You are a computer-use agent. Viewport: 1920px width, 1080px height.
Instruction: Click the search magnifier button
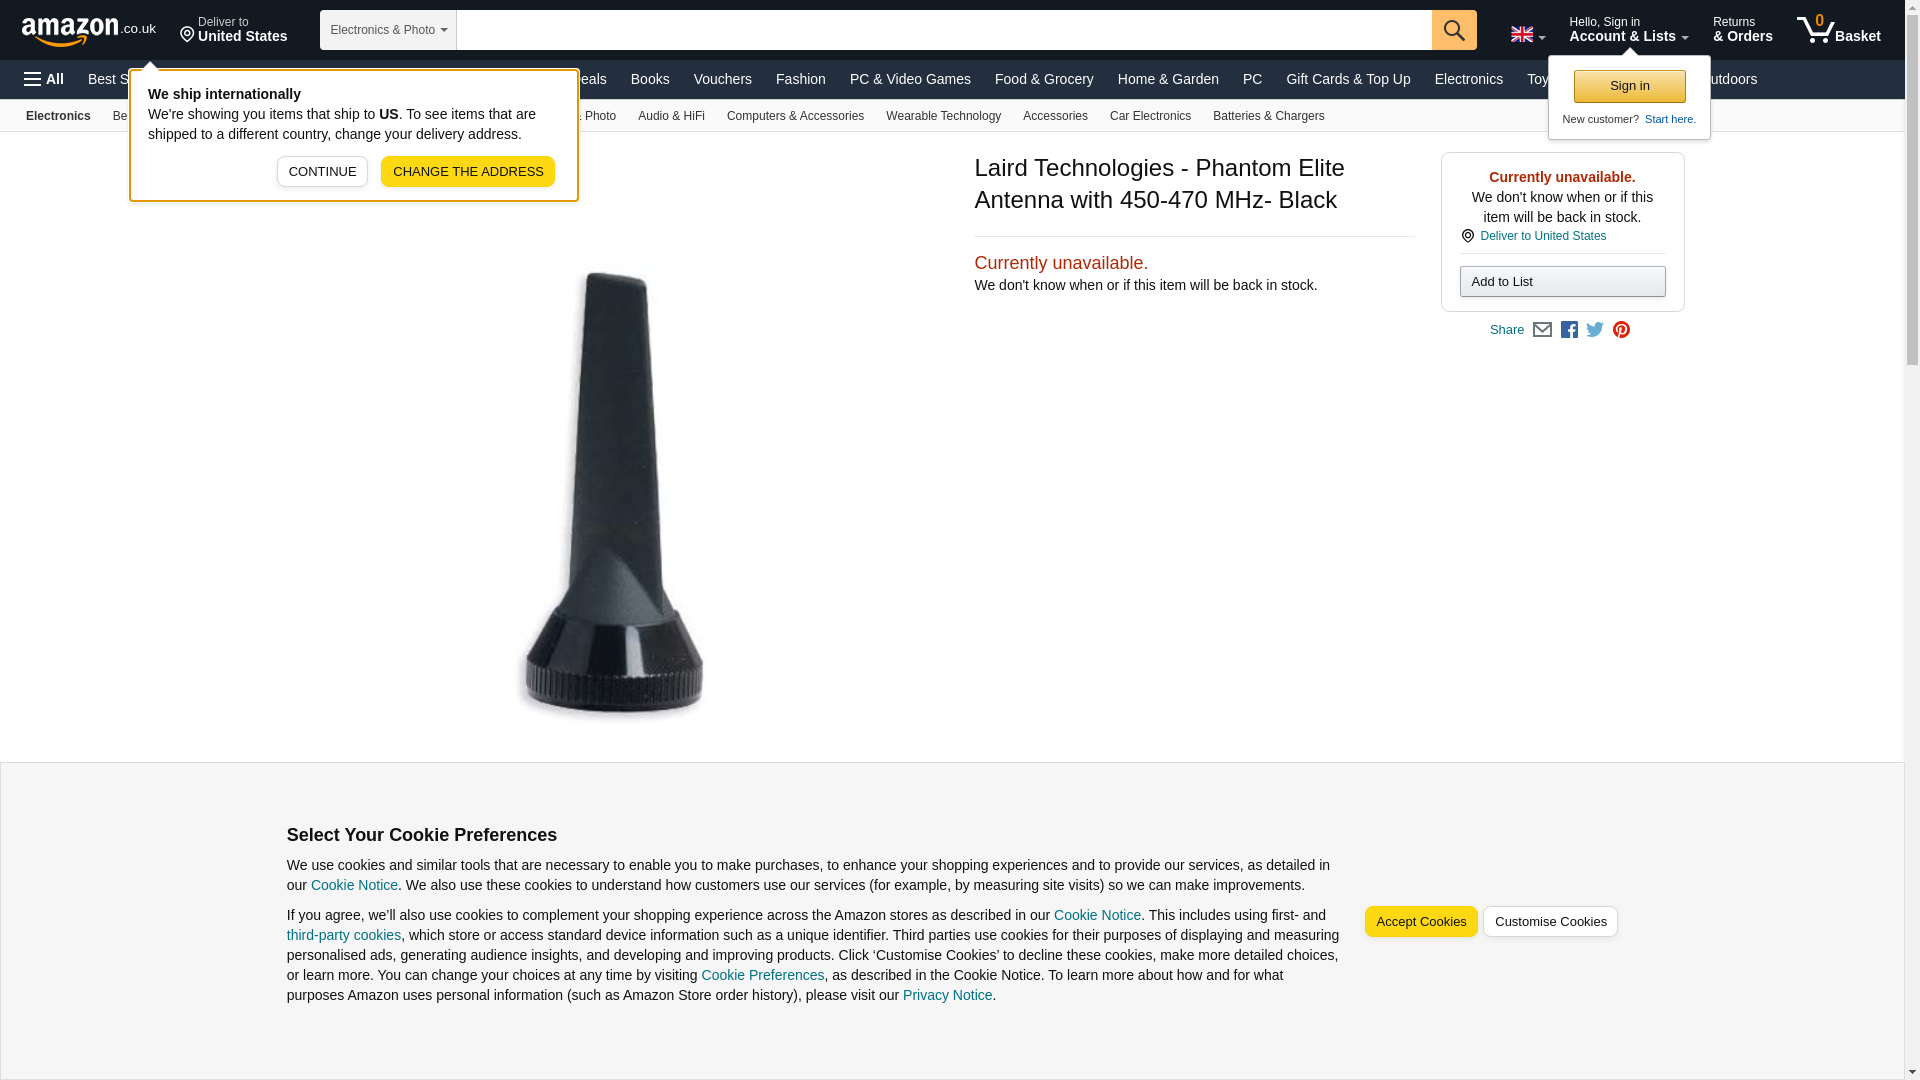(x=1454, y=30)
